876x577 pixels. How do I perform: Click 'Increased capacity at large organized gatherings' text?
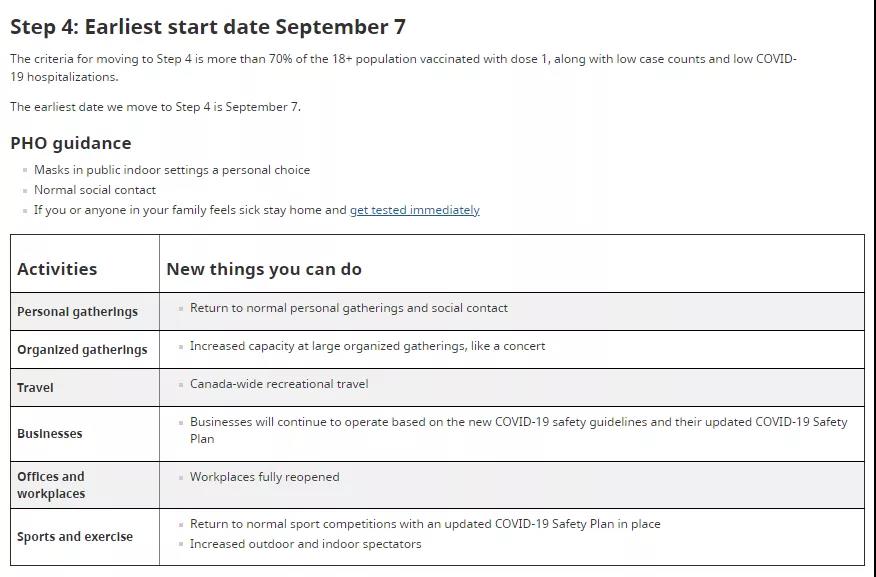click(368, 346)
